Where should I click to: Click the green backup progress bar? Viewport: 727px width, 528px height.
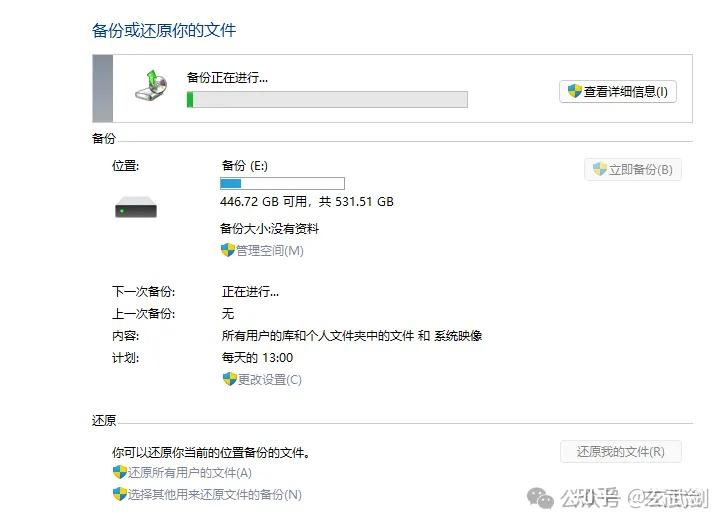[x=327, y=100]
